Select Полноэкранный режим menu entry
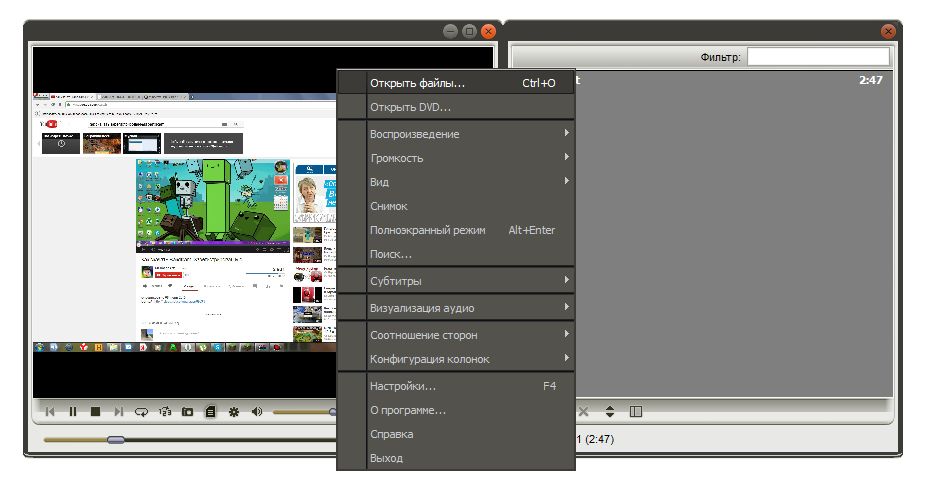Image resolution: width=951 pixels, height=502 pixels. 455,230
